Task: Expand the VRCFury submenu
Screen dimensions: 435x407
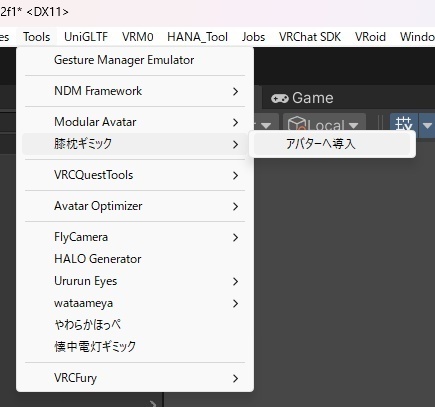Action: pyautogui.click(x=135, y=378)
